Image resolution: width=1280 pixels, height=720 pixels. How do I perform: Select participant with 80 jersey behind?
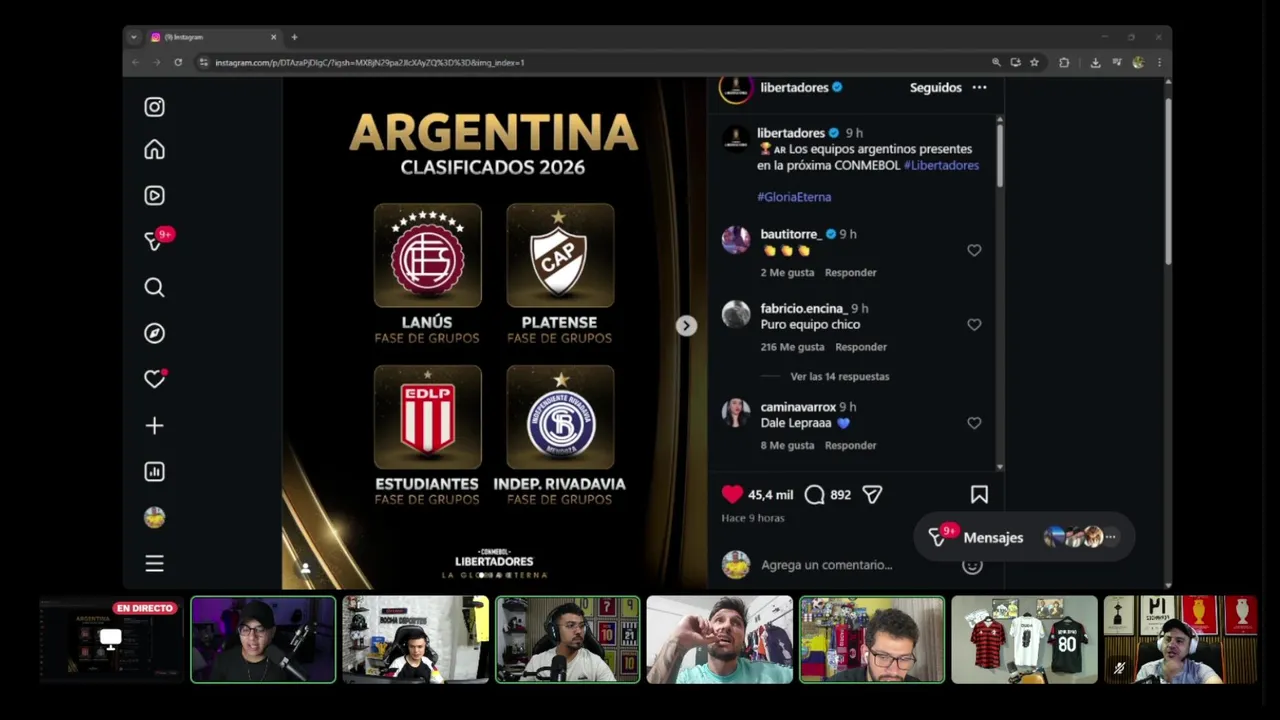point(1024,640)
